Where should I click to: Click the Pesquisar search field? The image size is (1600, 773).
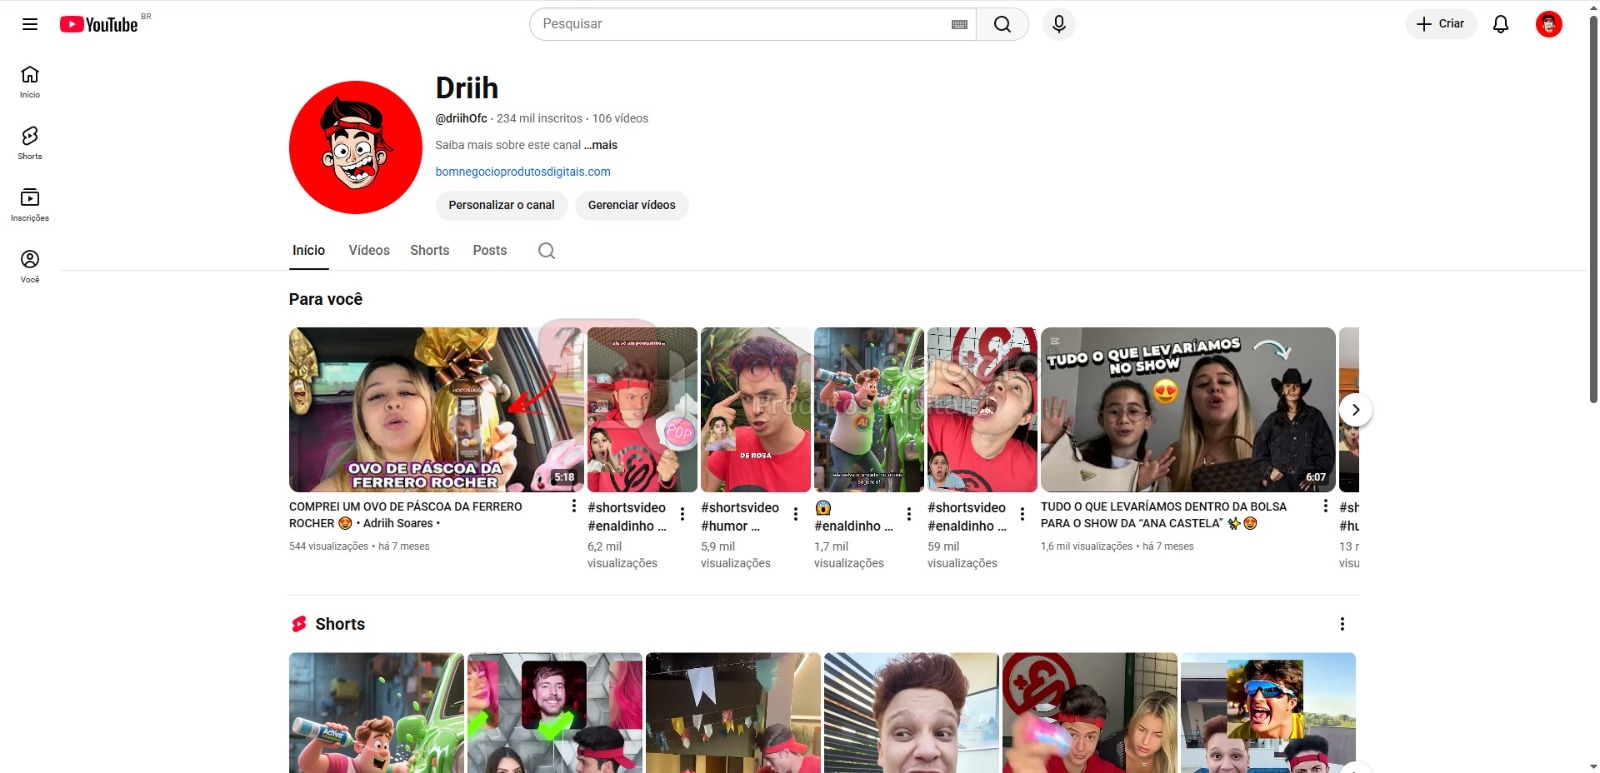pyautogui.click(x=740, y=24)
